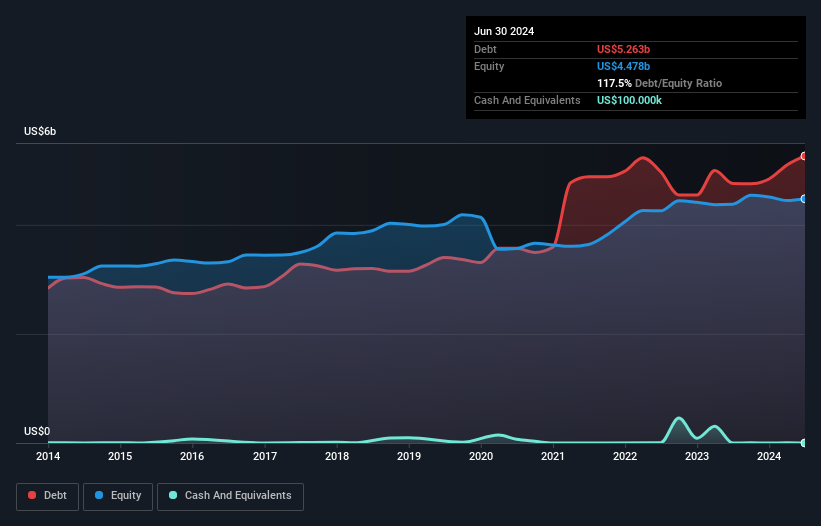Click the 2016 x-axis label
821x526 pixels.
[192, 456]
